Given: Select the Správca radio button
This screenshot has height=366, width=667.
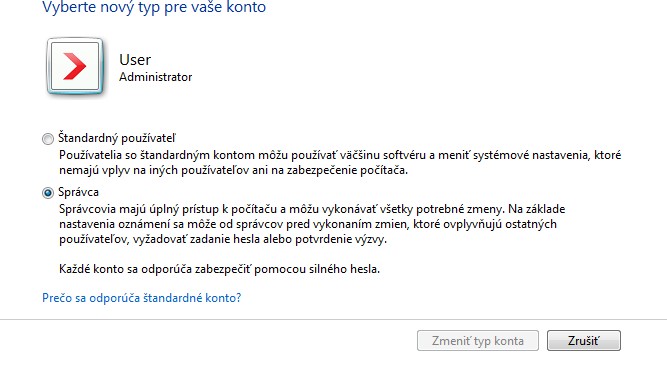Looking at the screenshot, I should [48, 193].
